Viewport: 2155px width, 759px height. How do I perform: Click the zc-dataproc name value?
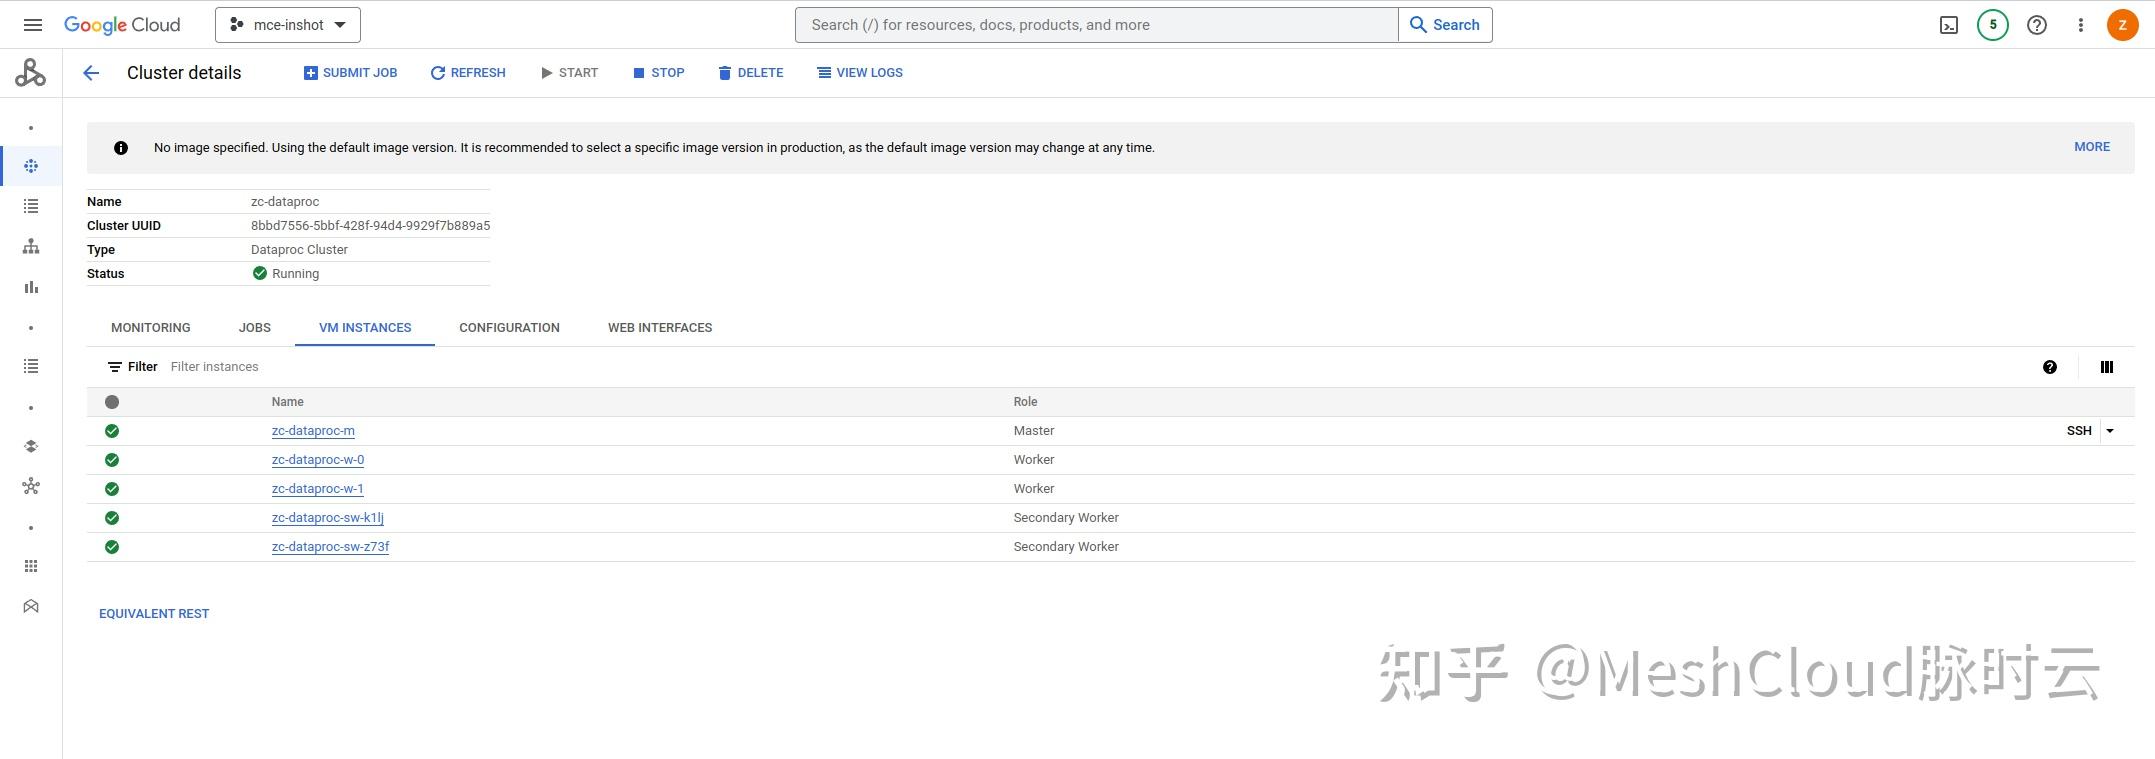coord(285,202)
